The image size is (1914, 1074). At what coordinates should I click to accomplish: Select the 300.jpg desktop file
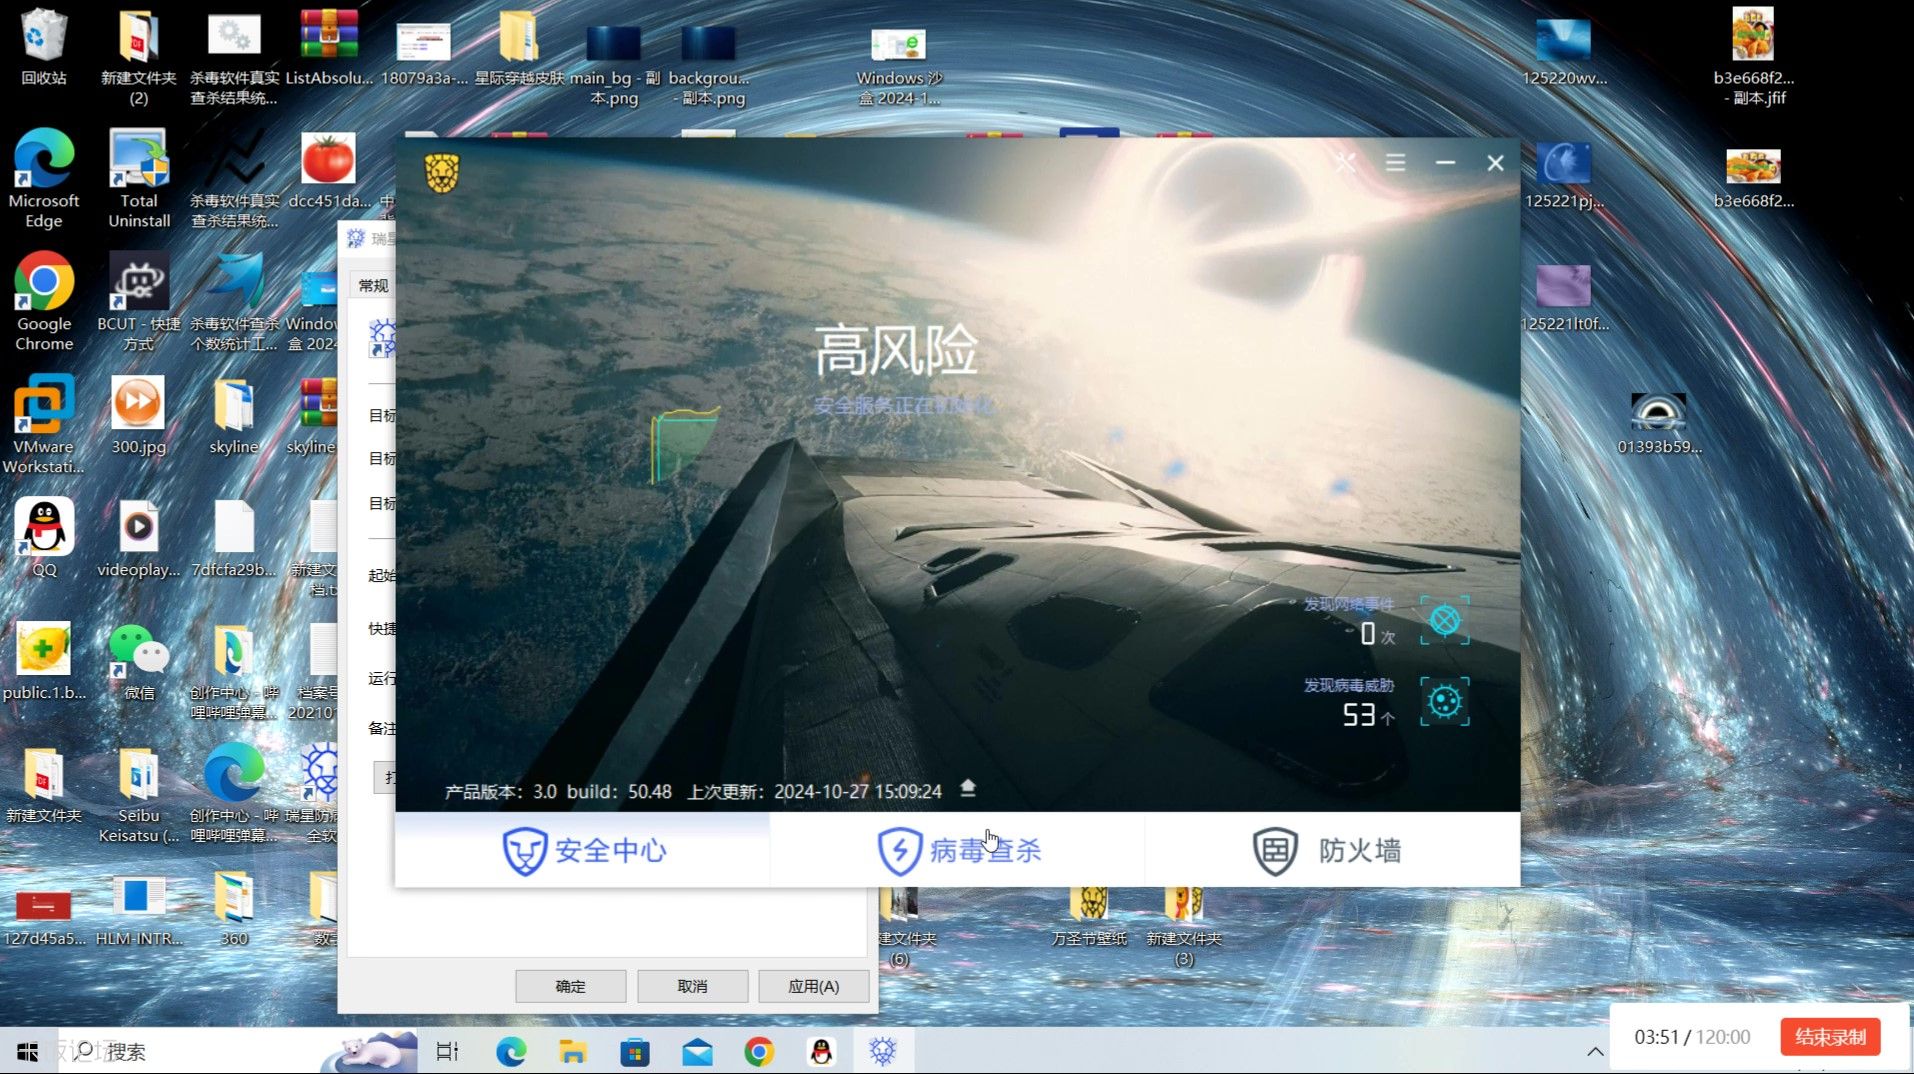point(139,415)
